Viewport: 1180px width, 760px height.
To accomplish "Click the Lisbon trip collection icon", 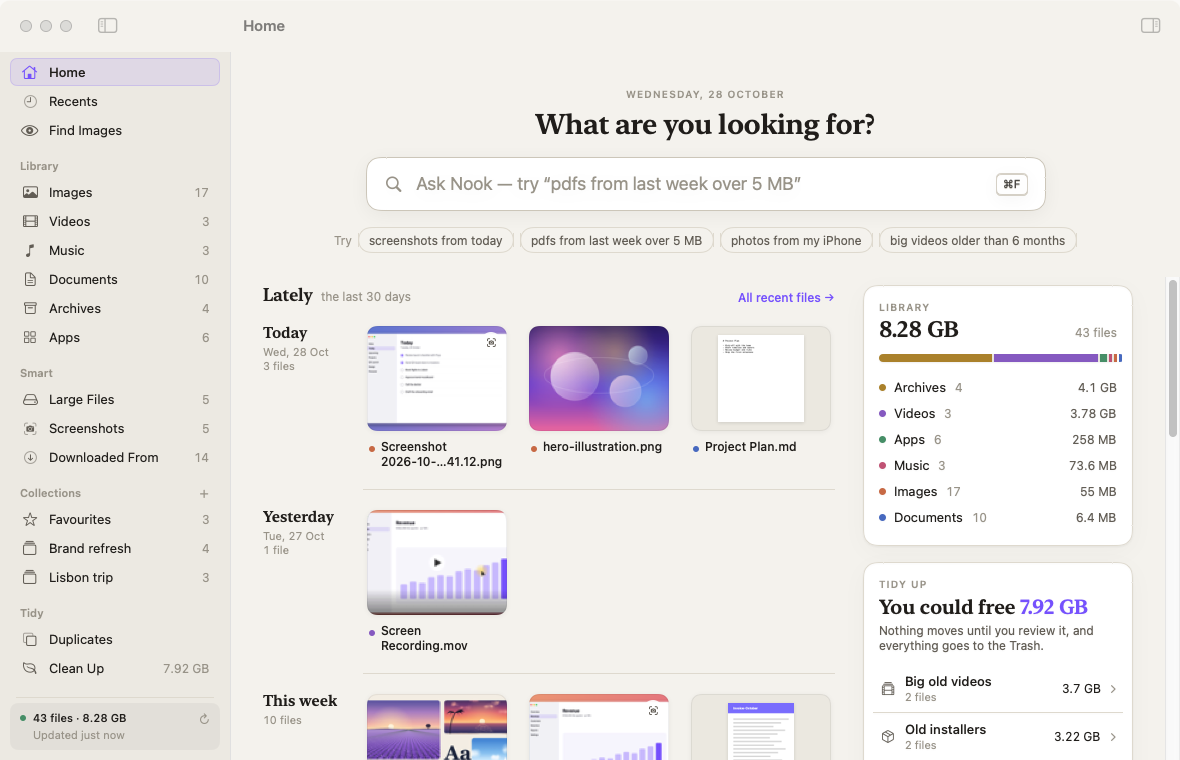I will pyautogui.click(x=30, y=578).
